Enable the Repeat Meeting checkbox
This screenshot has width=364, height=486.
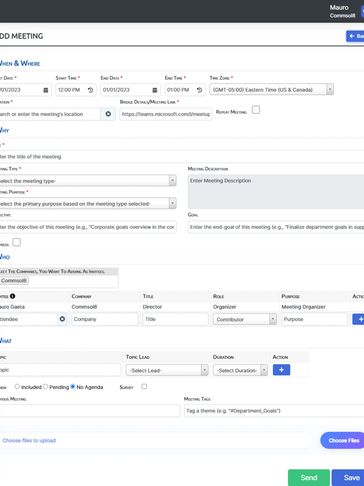pos(256,110)
